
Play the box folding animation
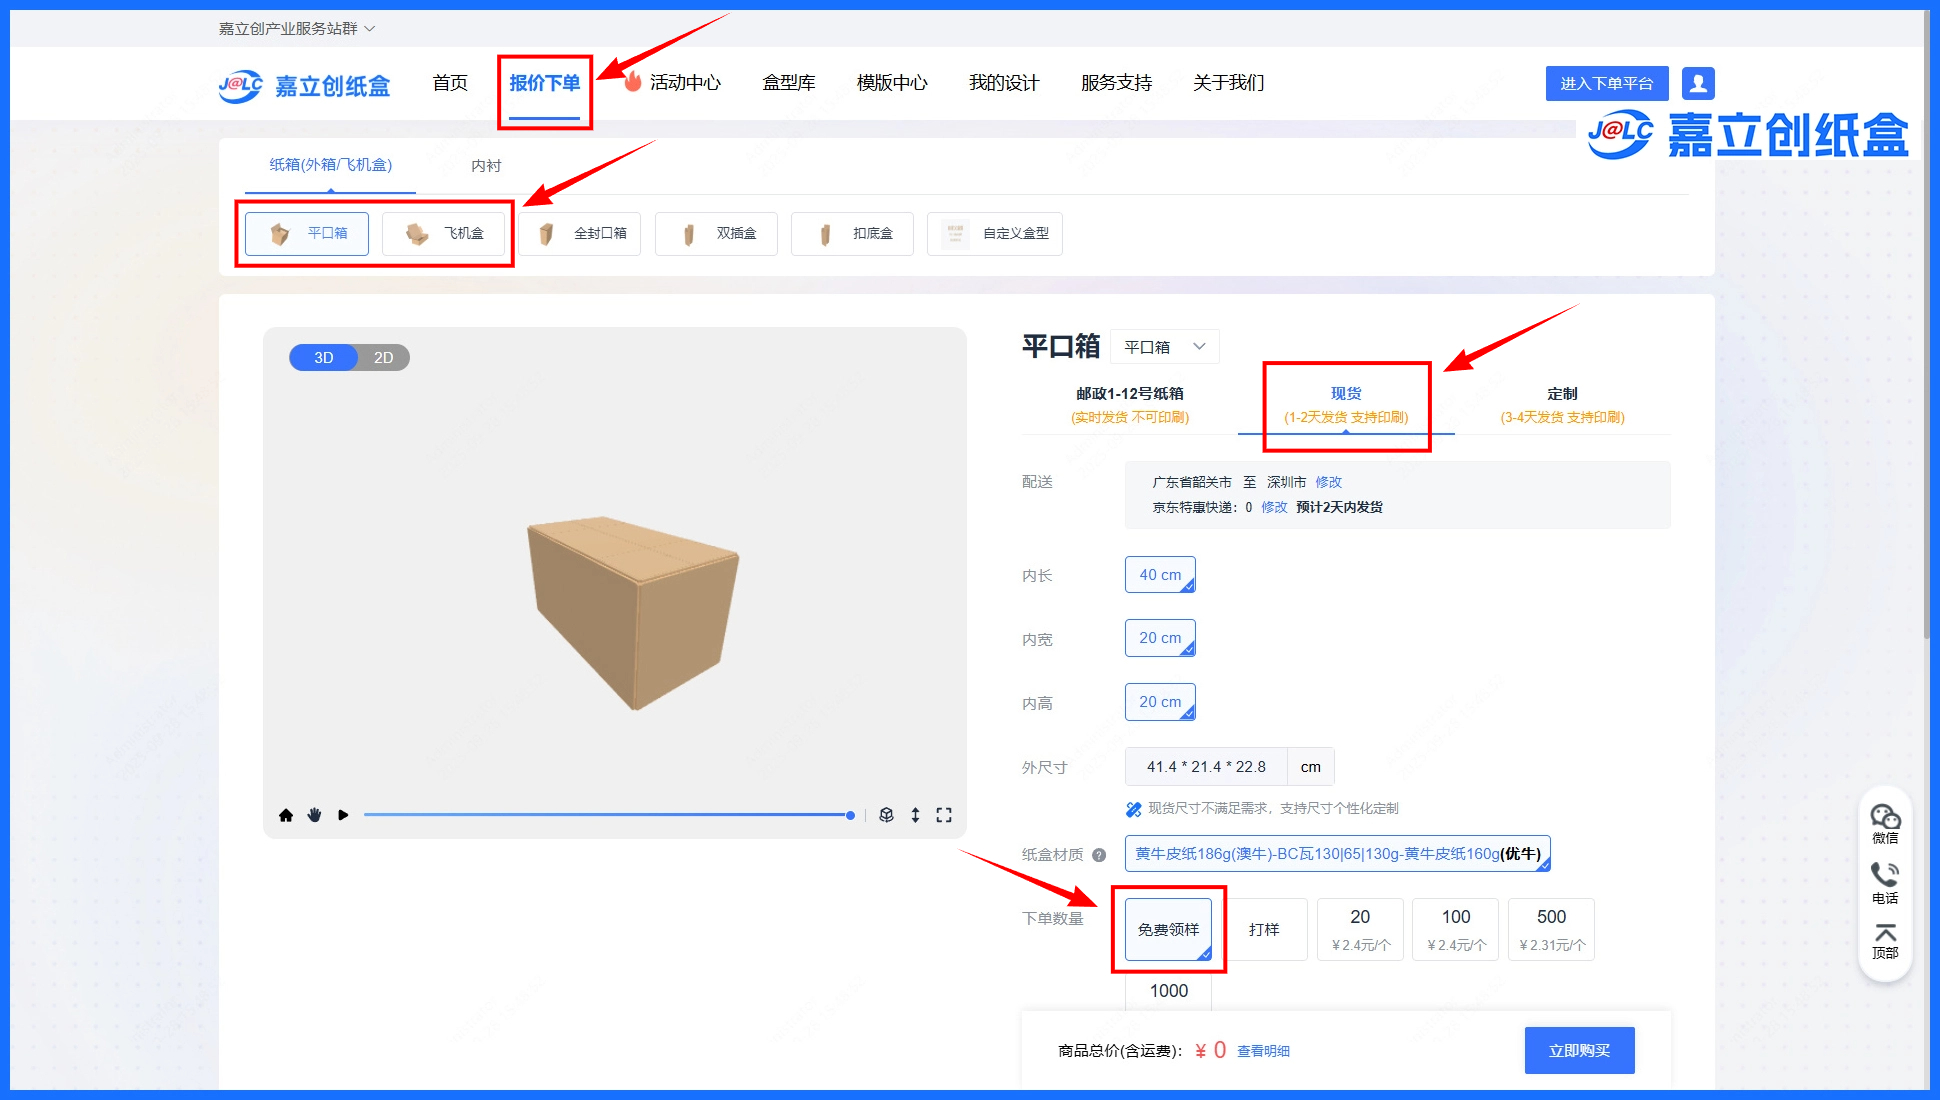tap(344, 815)
